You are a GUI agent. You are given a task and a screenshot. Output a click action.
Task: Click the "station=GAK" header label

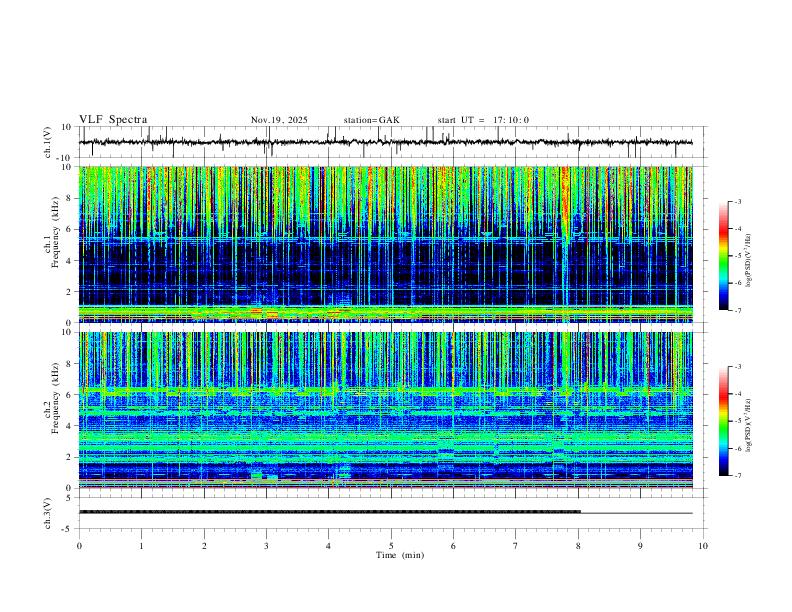[371, 120]
